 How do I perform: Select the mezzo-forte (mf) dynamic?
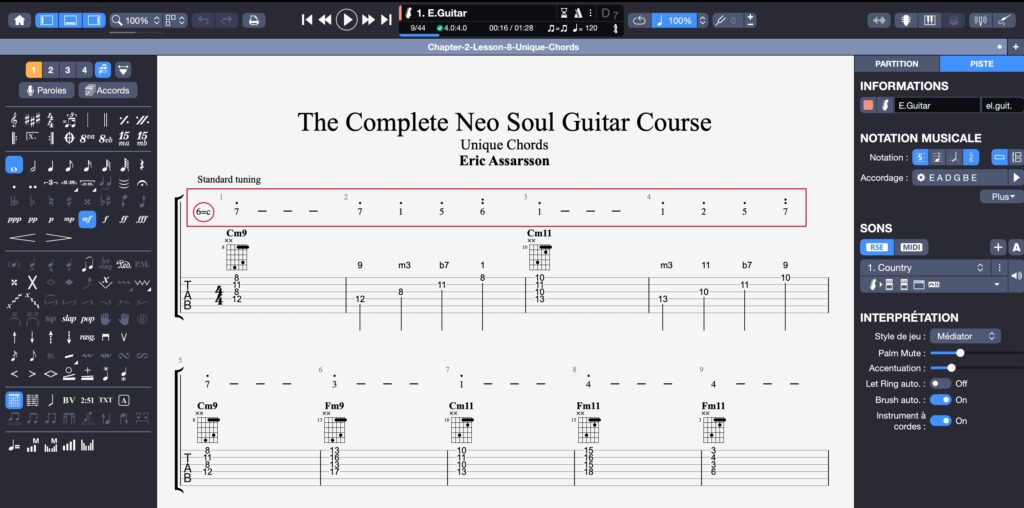87,218
